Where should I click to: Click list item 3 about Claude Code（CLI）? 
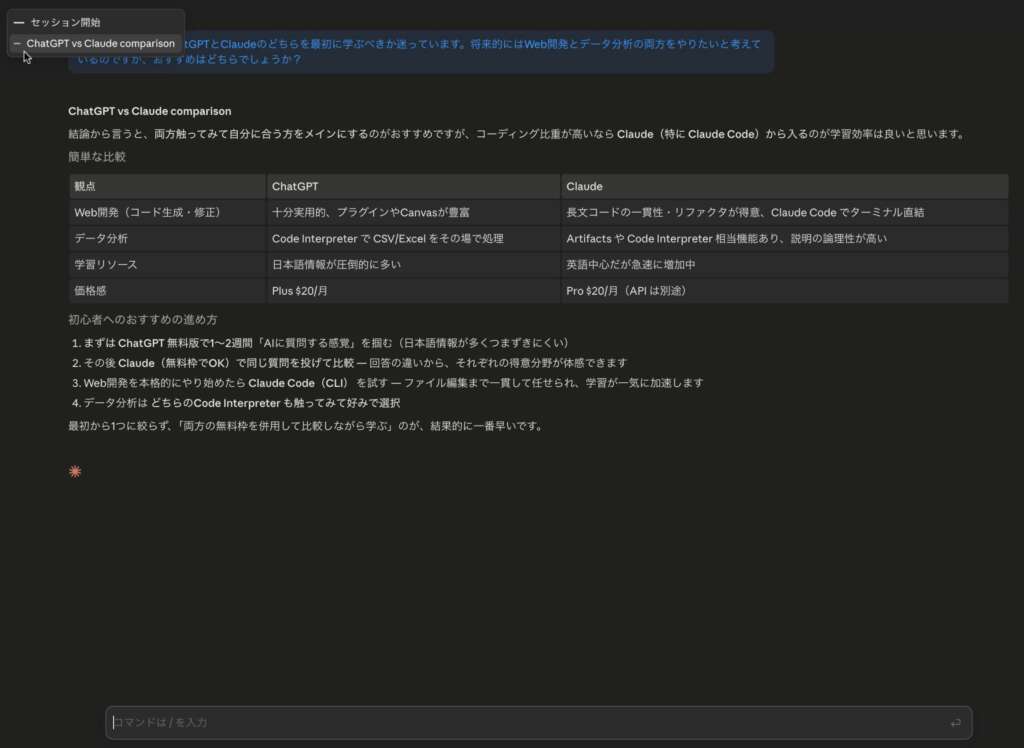point(388,383)
